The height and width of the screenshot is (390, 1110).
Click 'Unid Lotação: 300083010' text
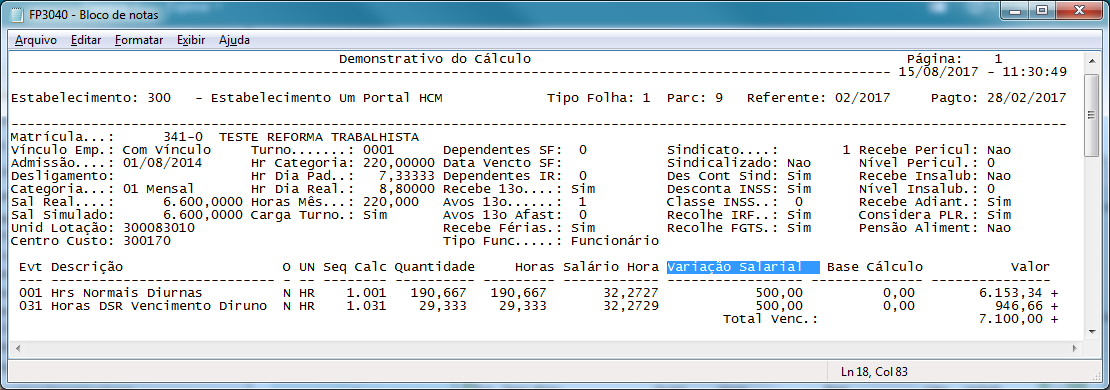103,228
